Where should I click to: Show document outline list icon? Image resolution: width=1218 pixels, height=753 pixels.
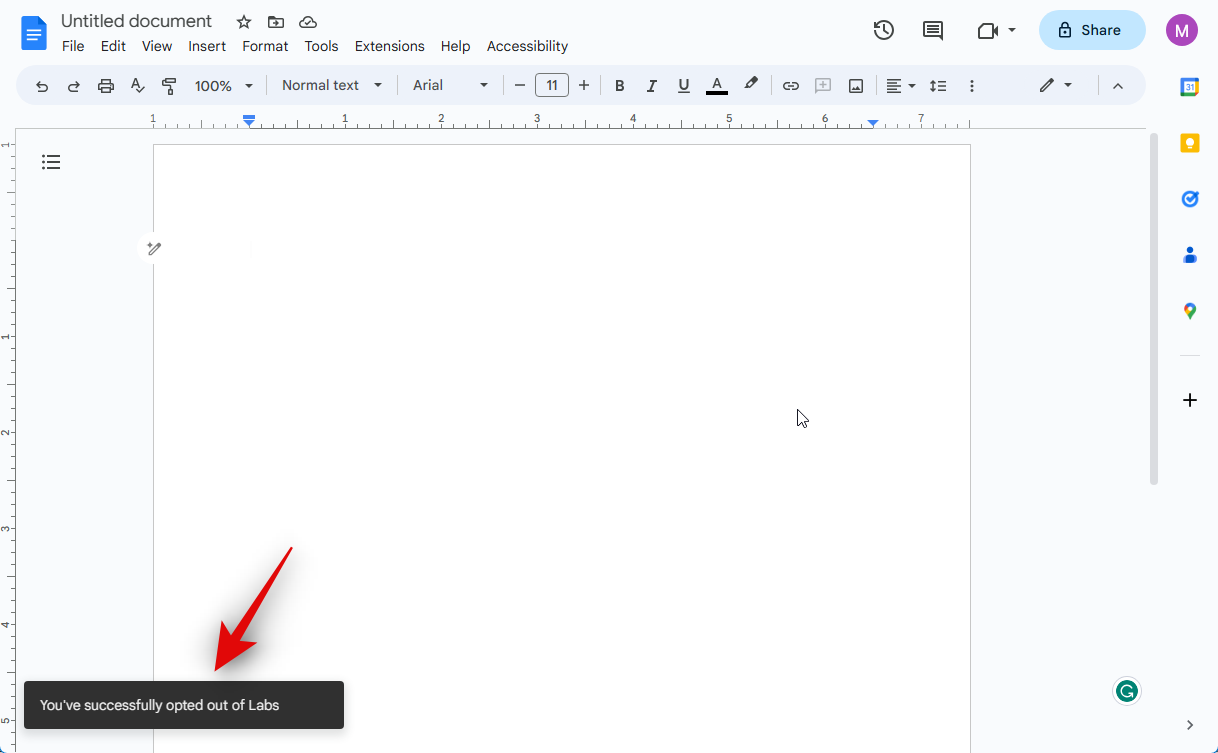[51, 162]
